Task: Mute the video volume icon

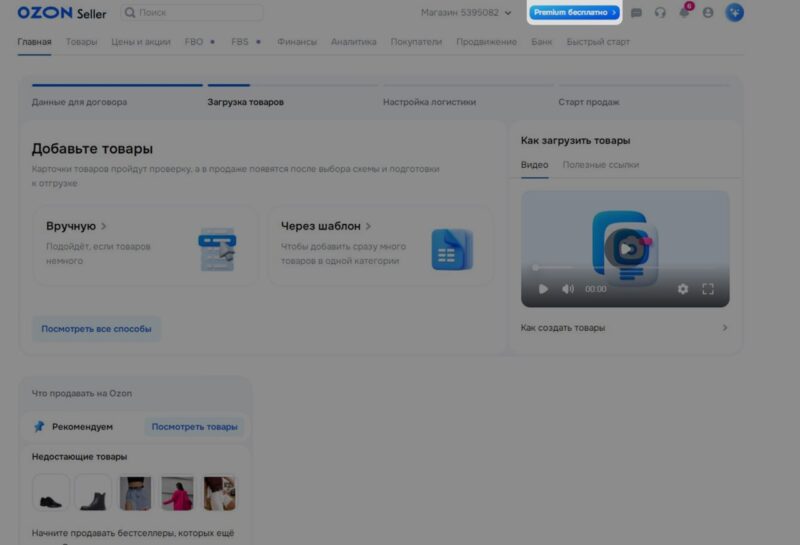Action: click(568, 289)
